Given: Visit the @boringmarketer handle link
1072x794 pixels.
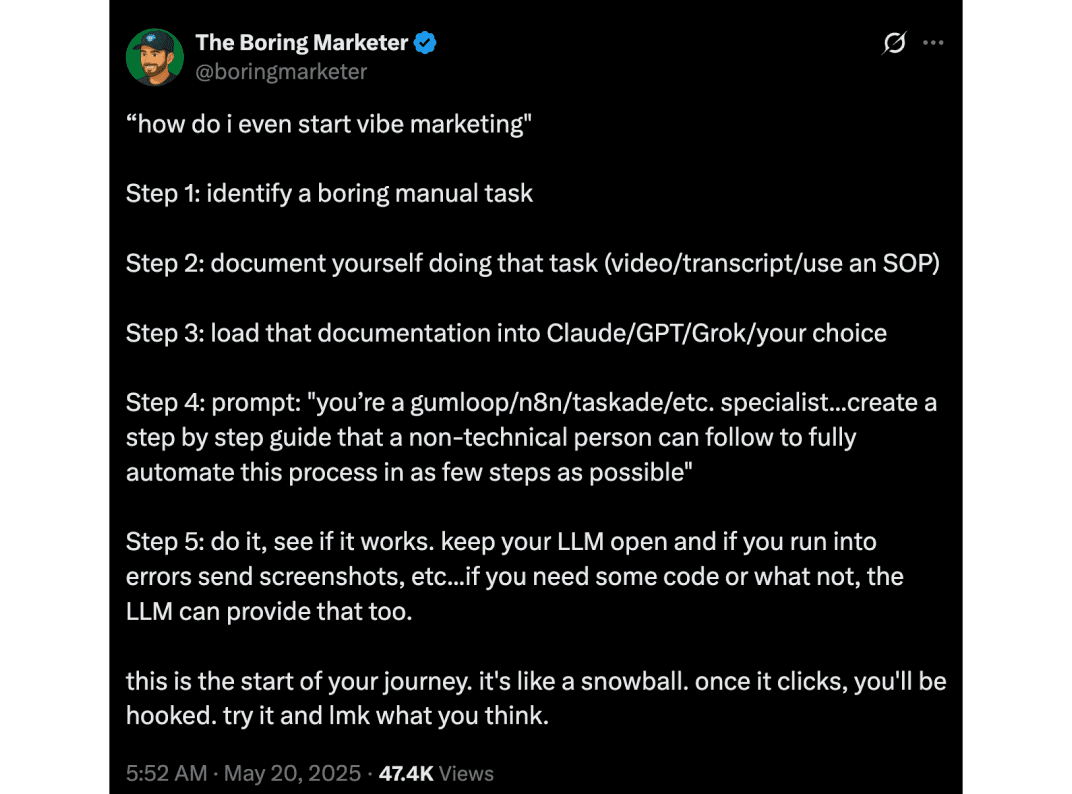Looking at the screenshot, I should click(281, 72).
